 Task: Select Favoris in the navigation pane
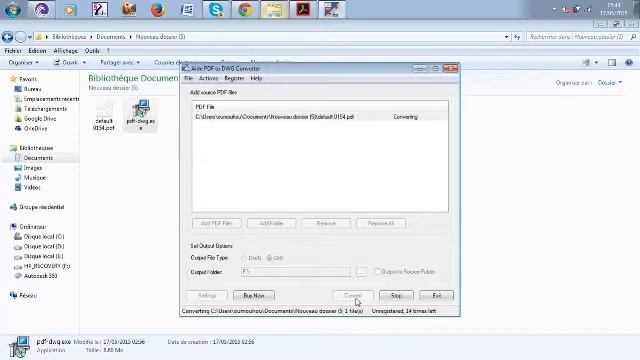(28, 79)
